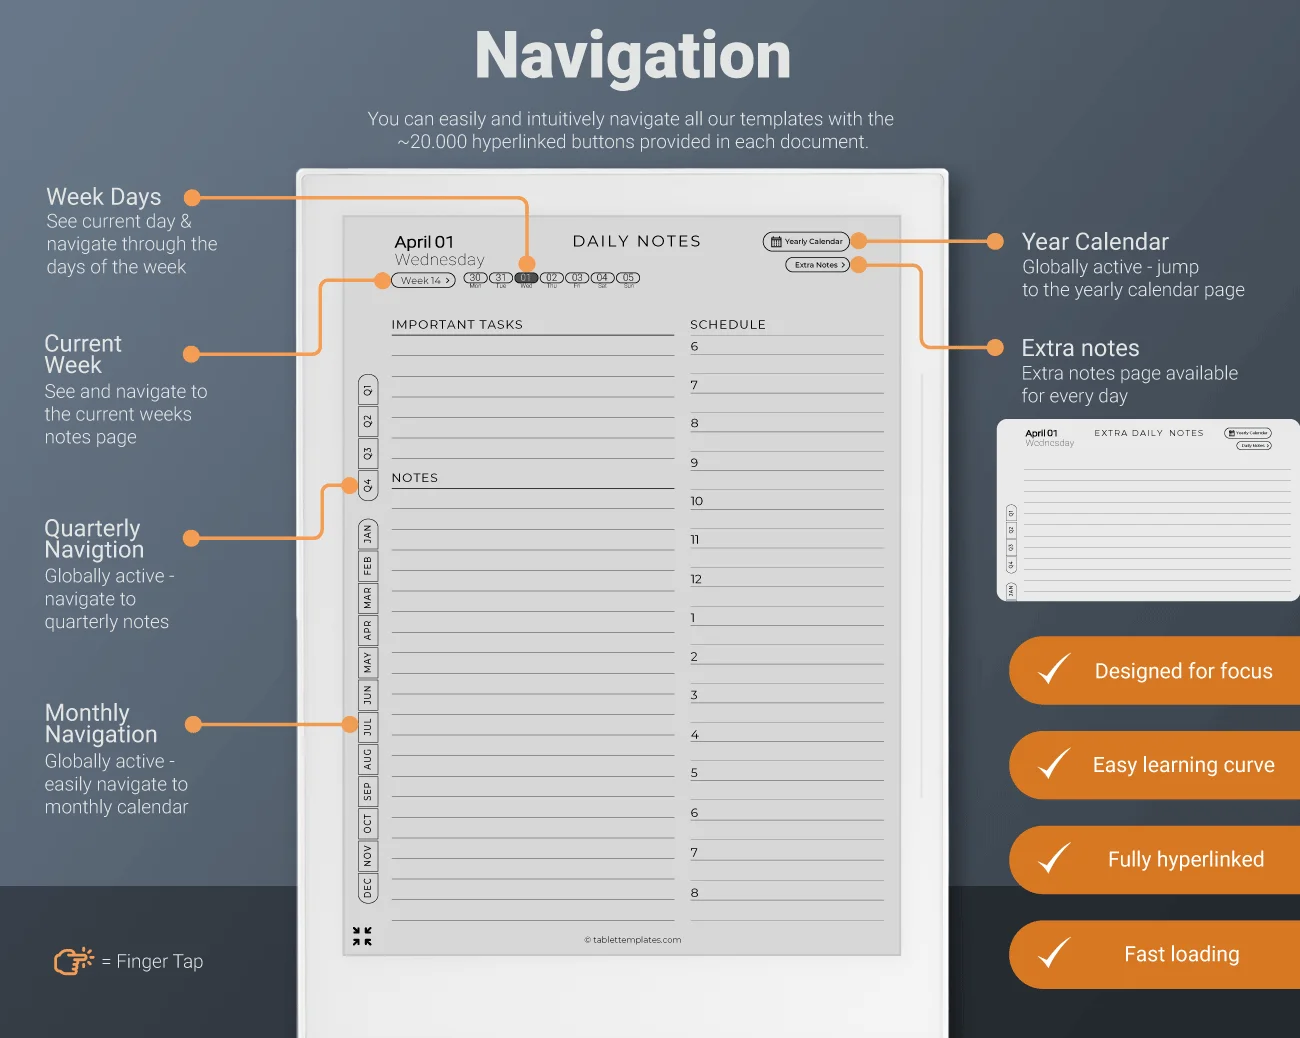Select the 05 Sun day pill

(x=627, y=278)
